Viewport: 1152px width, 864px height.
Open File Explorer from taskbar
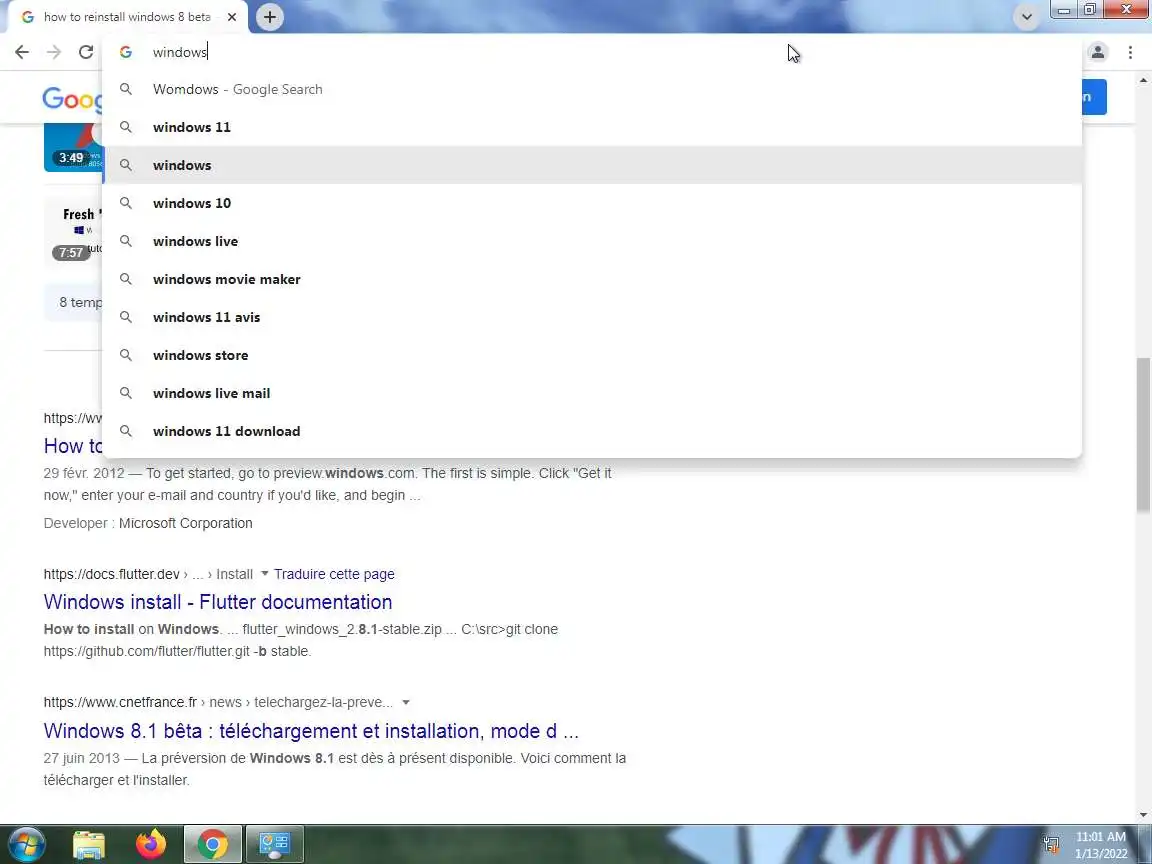89,845
